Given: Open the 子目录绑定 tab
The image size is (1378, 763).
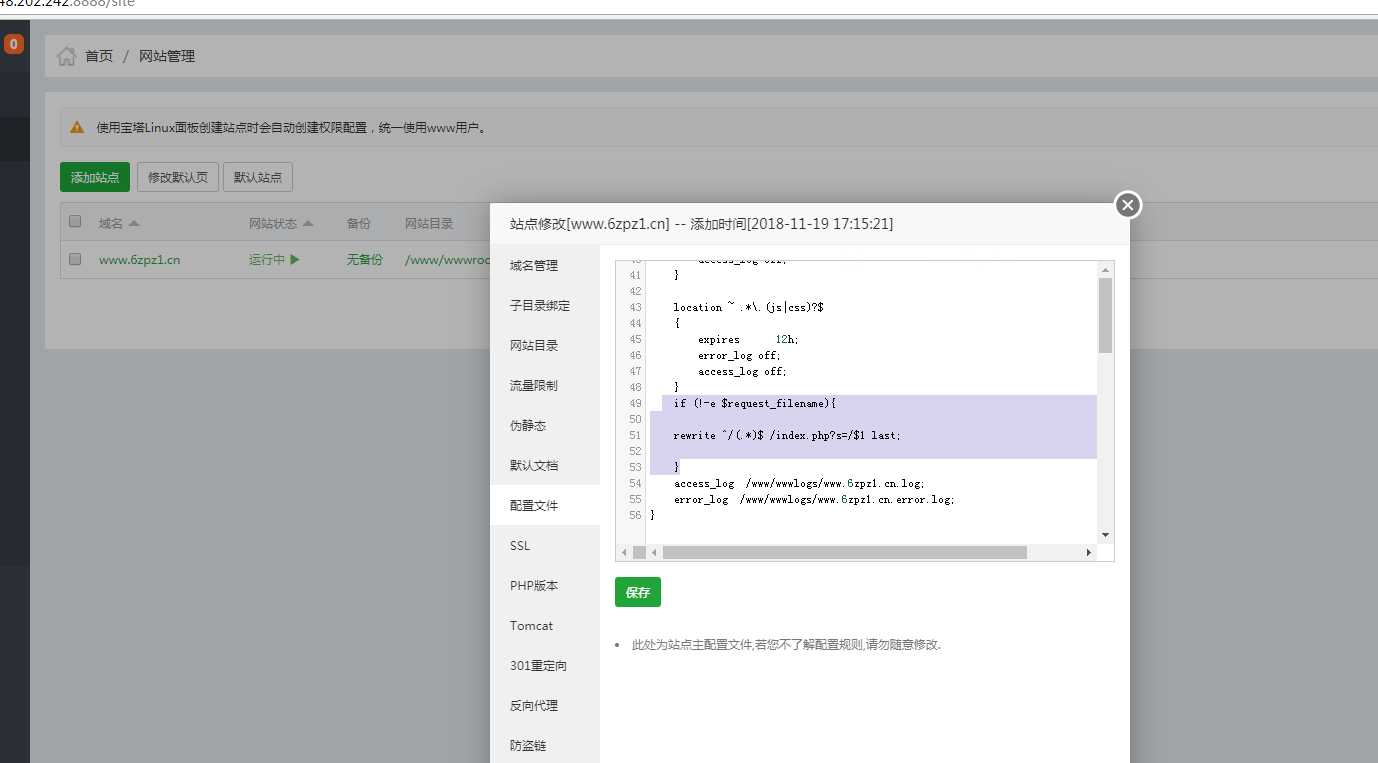Looking at the screenshot, I should pos(545,306).
